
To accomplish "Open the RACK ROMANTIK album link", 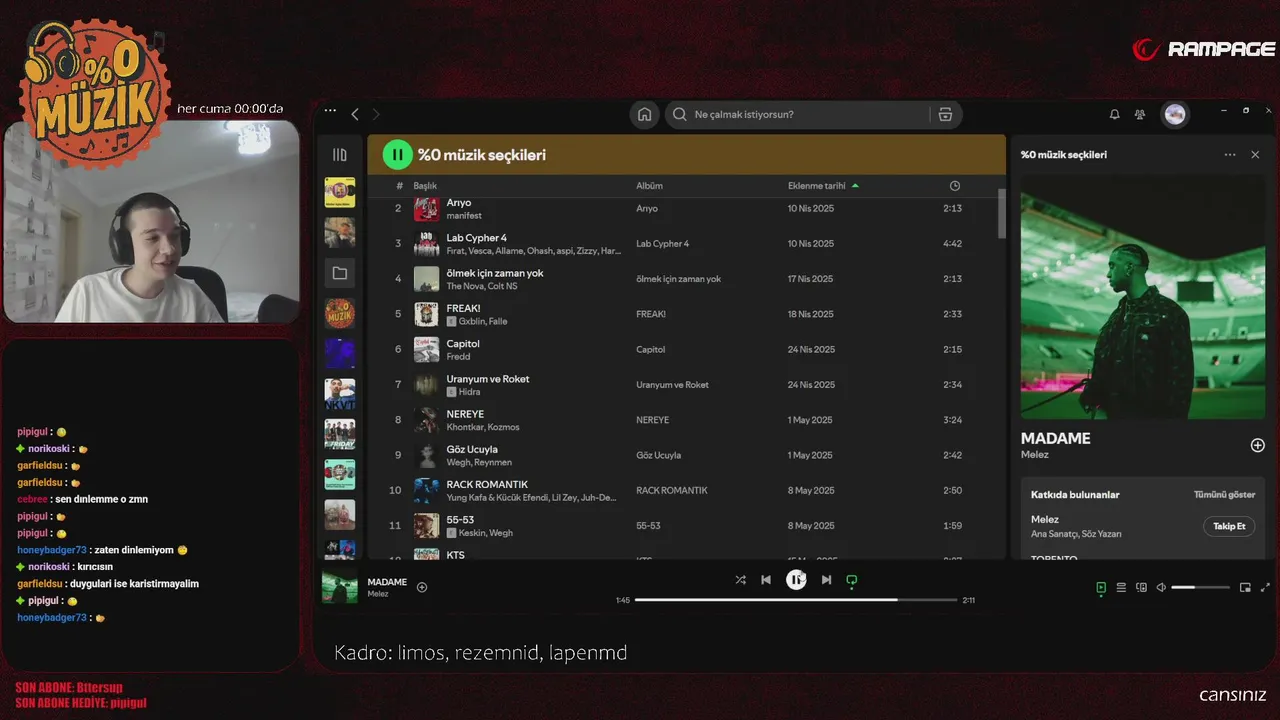I will tap(671, 490).
